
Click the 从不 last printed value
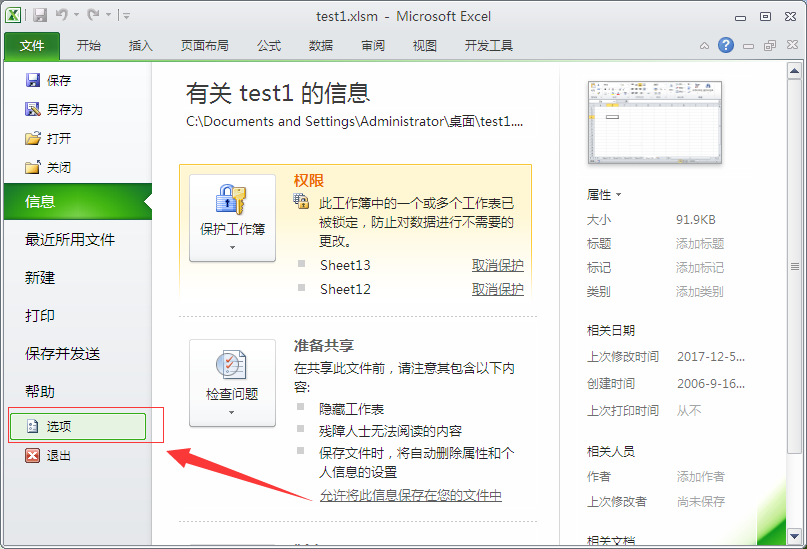tap(689, 411)
